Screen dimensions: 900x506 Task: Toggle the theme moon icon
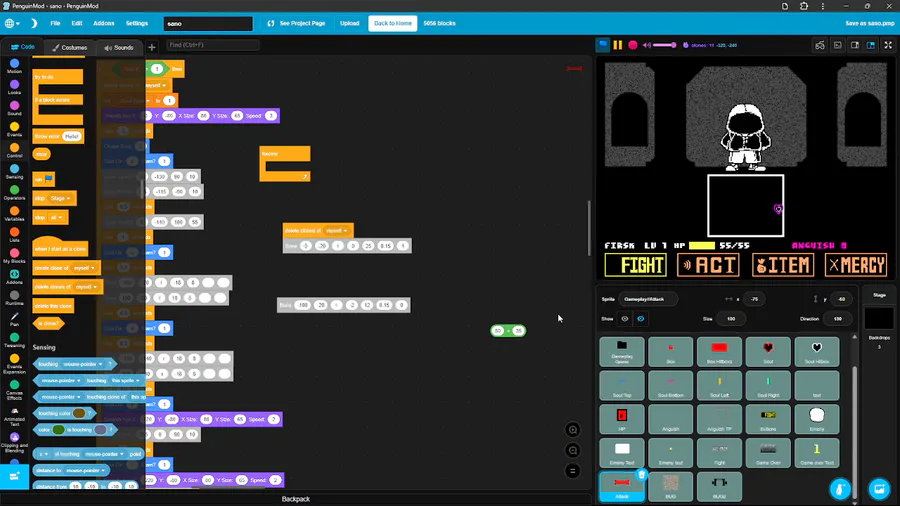pos(34,24)
